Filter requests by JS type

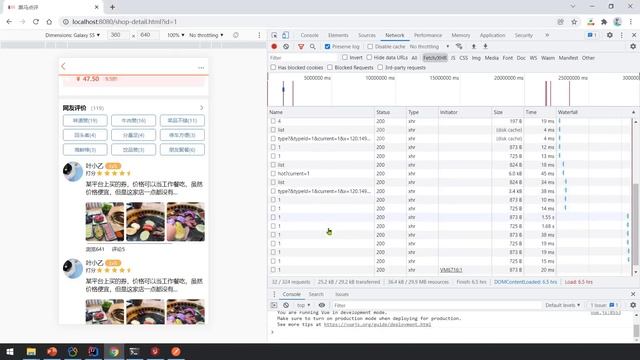453,58
